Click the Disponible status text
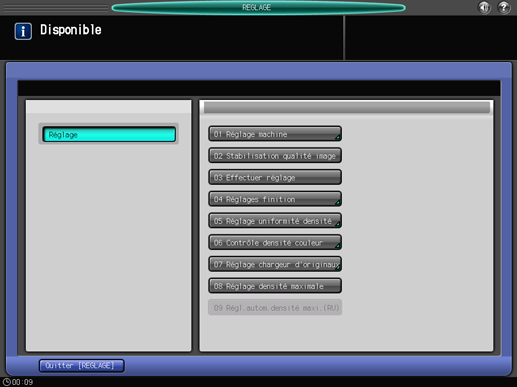The image size is (517, 387). tap(71, 30)
